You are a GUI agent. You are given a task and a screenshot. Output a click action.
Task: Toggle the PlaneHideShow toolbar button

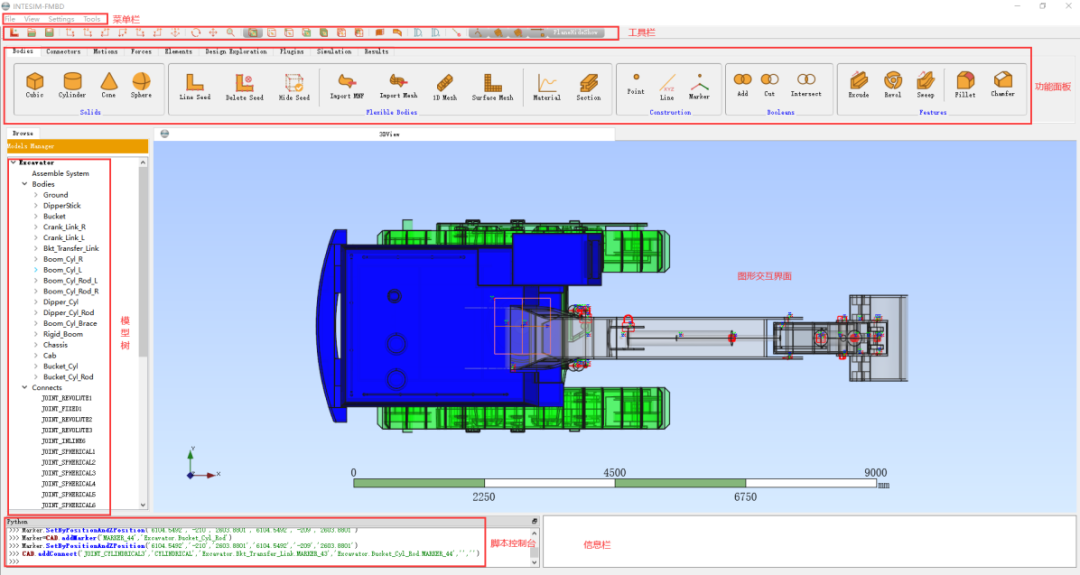(575, 32)
